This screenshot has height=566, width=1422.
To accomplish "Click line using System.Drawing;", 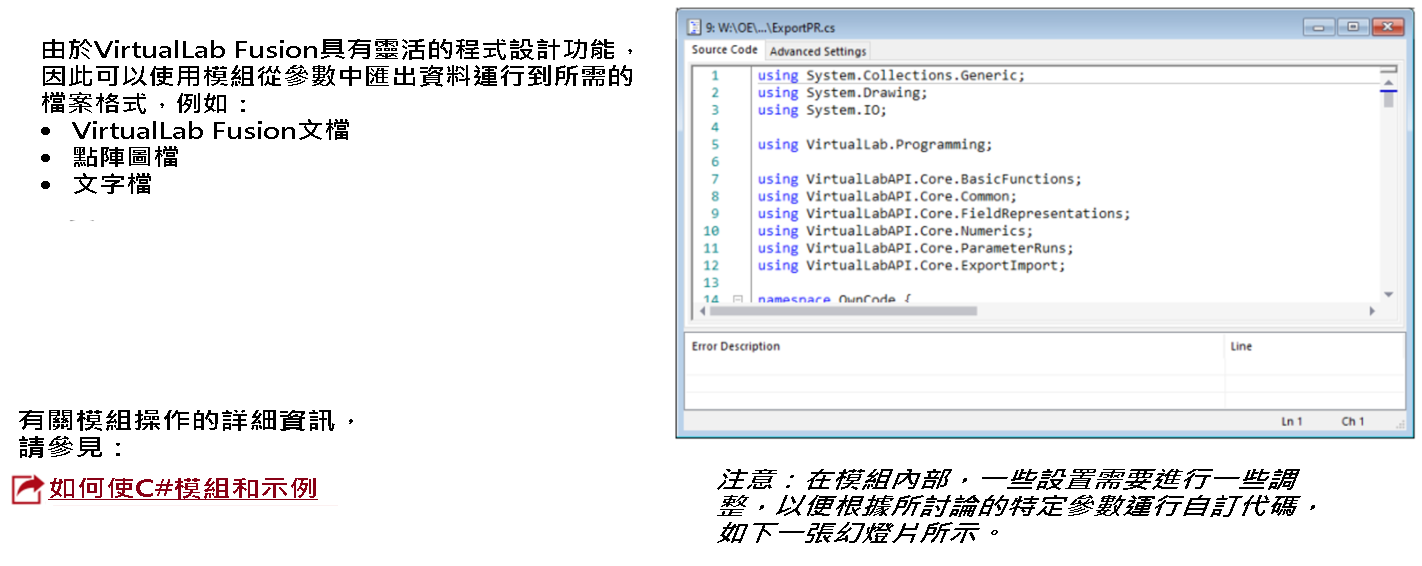I will pos(842,93).
